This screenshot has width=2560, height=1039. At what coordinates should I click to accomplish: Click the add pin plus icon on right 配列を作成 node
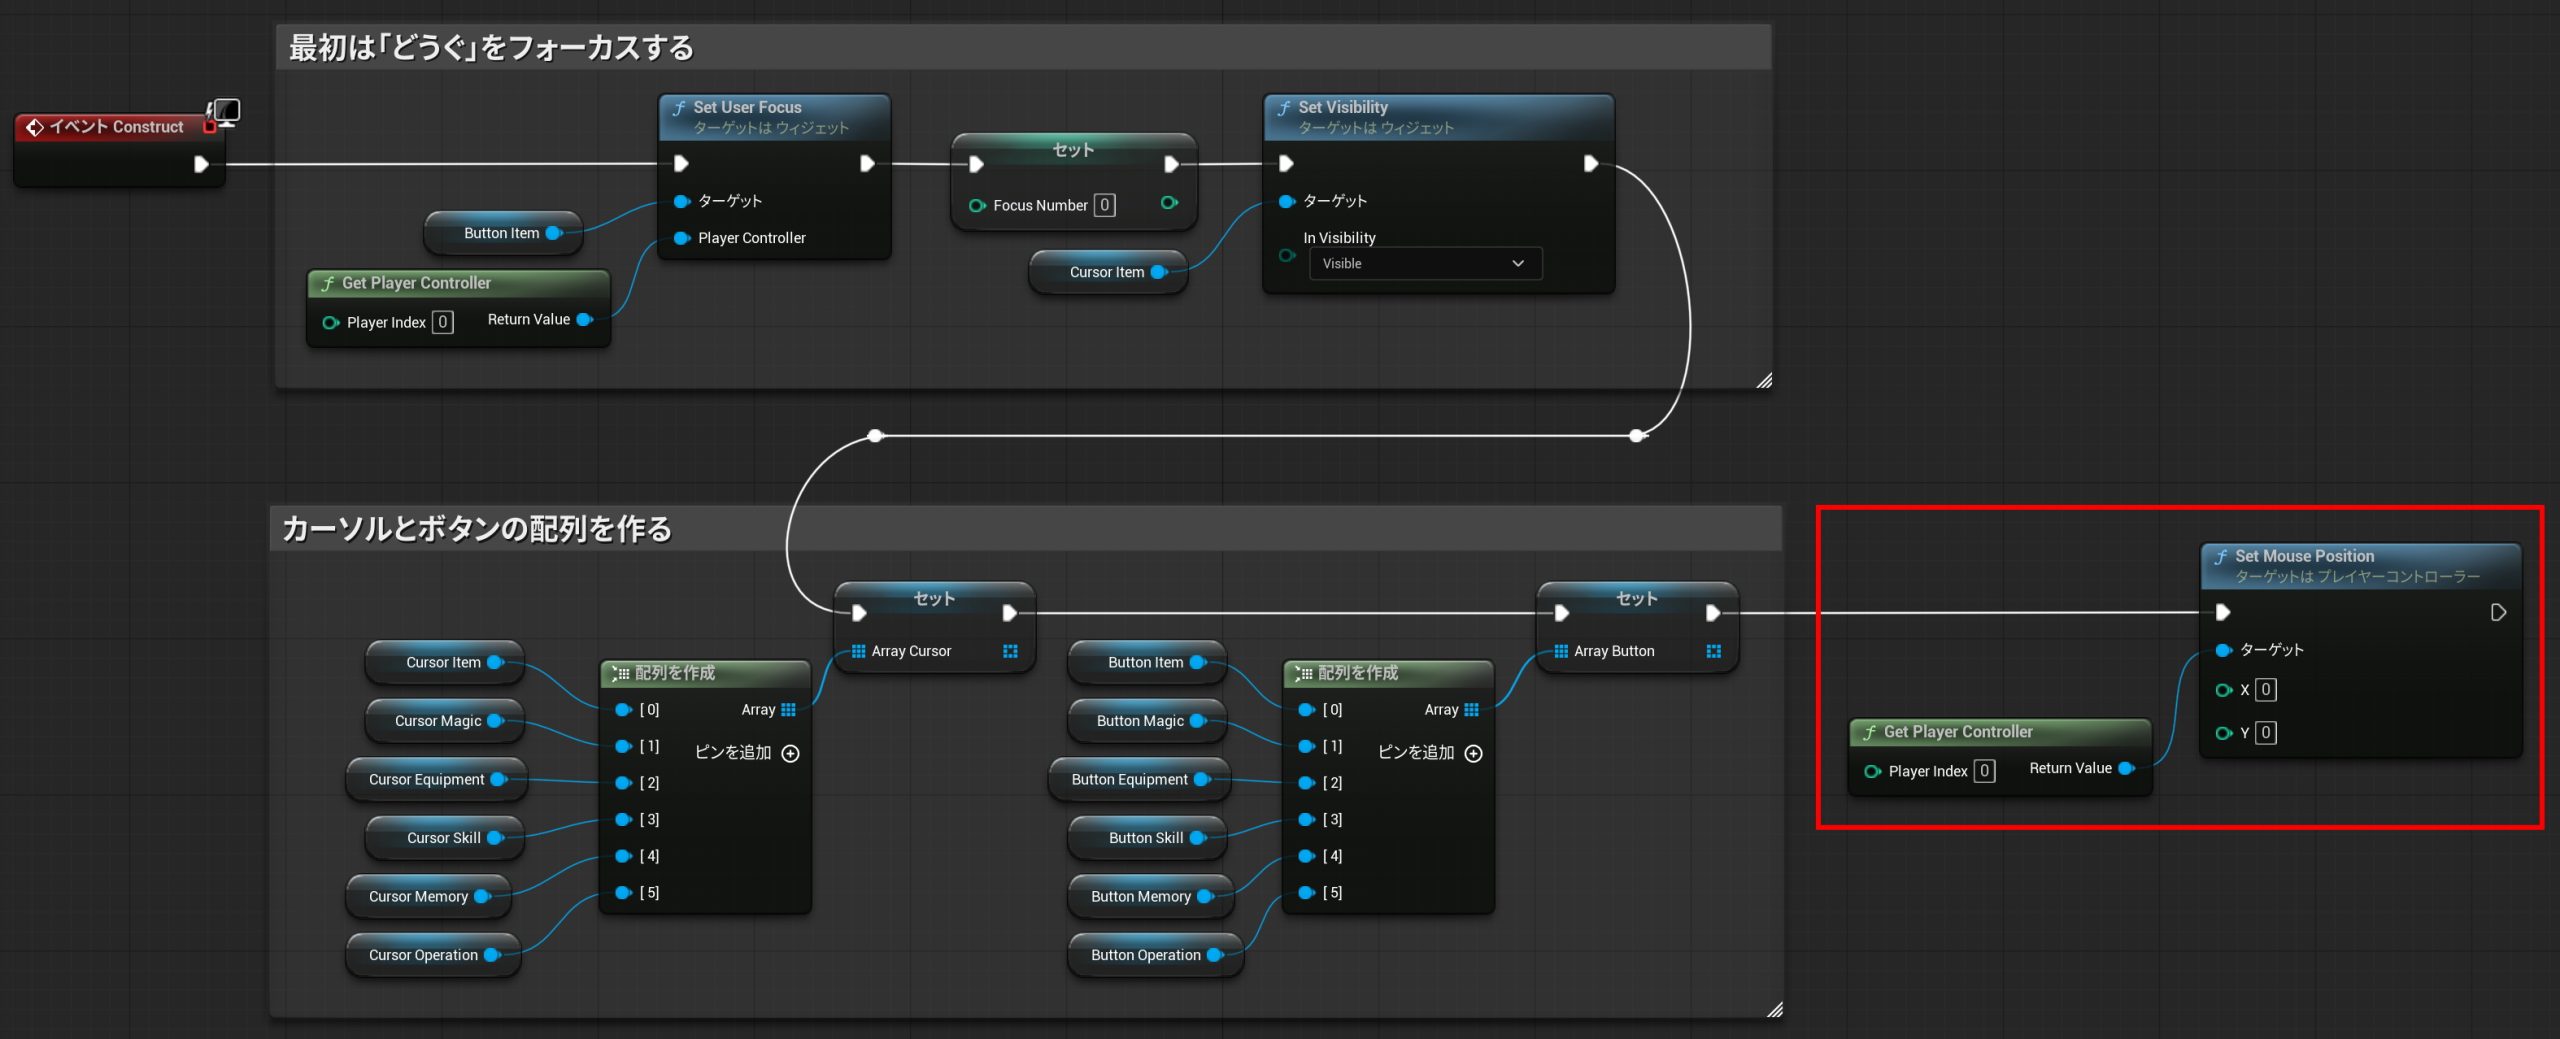pyautogui.click(x=1473, y=754)
